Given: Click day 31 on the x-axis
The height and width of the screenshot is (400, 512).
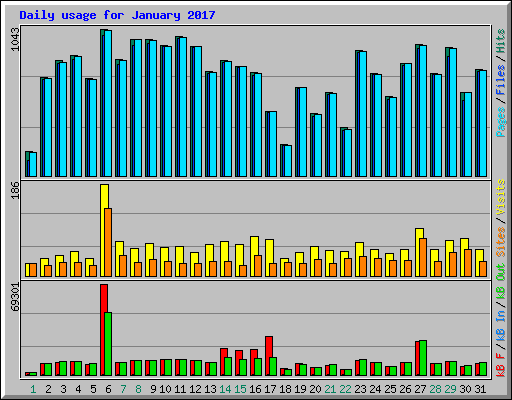Looking at the screenshot, I should pos(480,389).
